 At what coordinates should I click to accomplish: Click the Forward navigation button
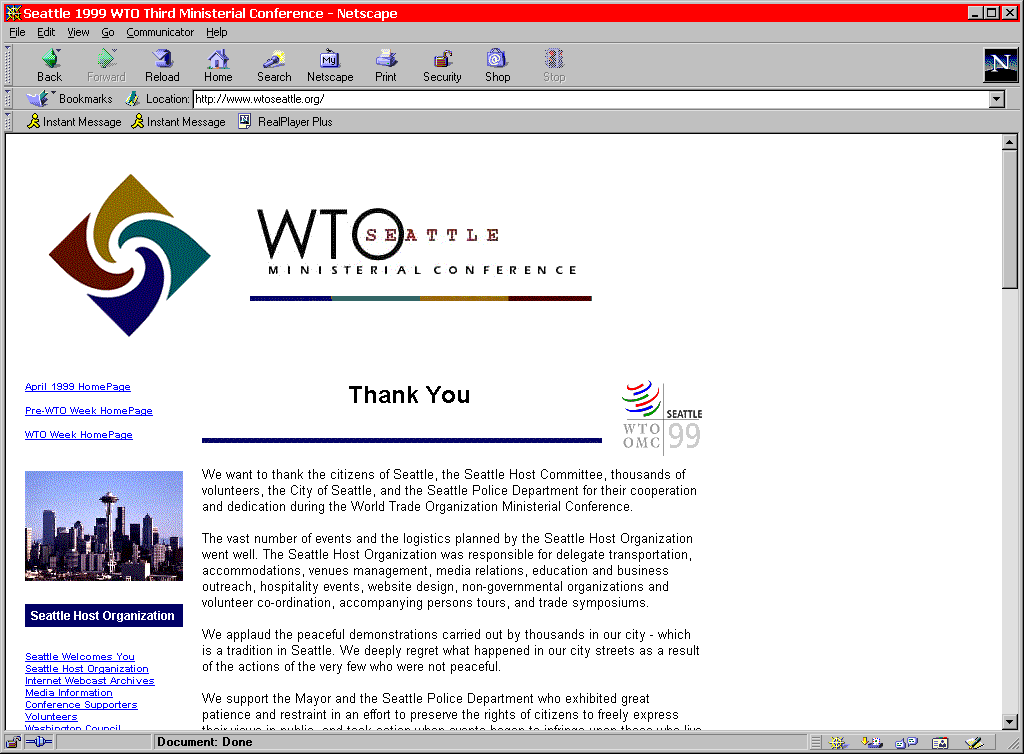point(106,66)
